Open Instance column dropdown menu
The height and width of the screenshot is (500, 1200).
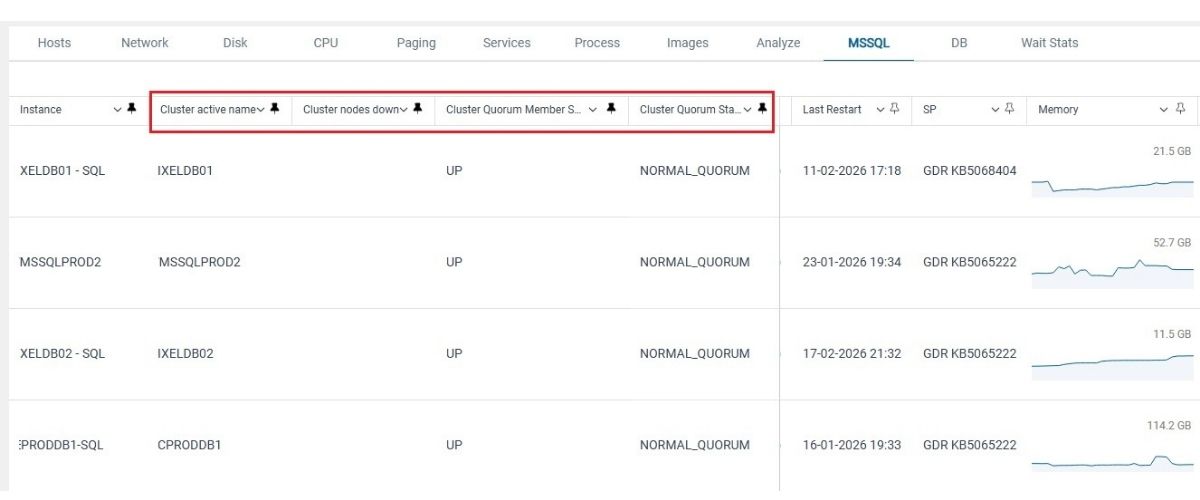click(x=116, y=110)
